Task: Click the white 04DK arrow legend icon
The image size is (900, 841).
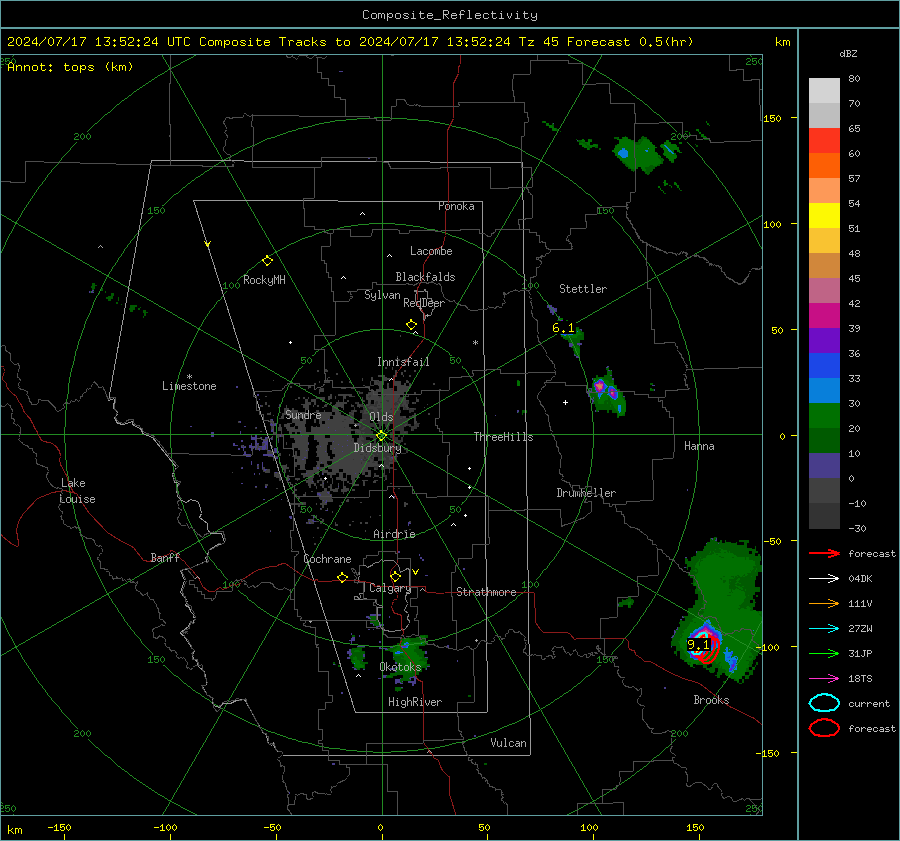Action: [824, 579]
